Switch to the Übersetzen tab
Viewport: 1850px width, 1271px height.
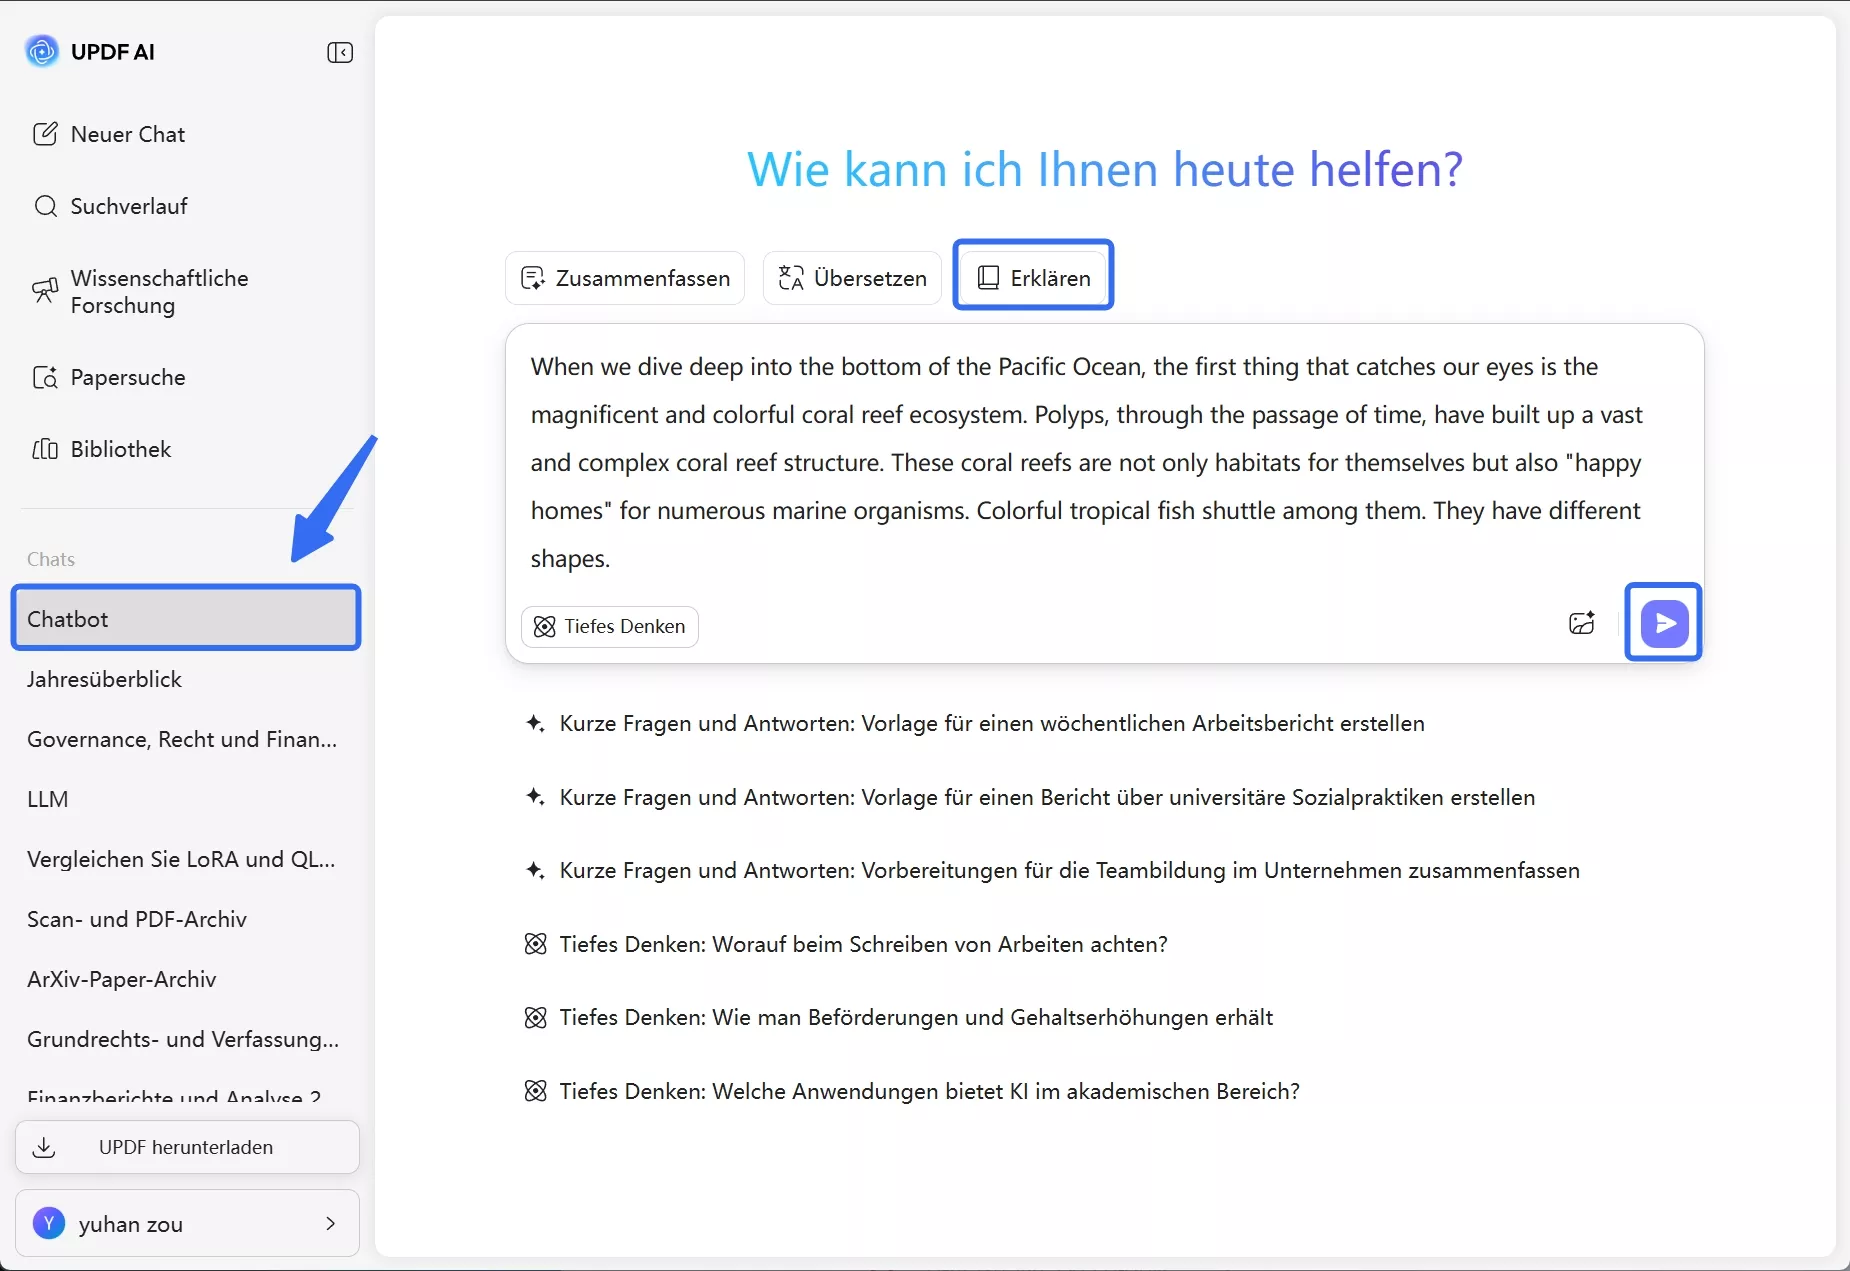[x=851, y=277]
